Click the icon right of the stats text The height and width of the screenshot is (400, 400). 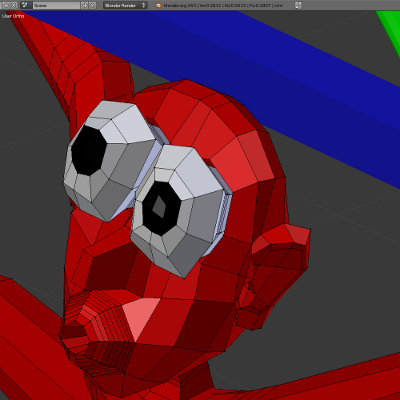pos(298,5)
